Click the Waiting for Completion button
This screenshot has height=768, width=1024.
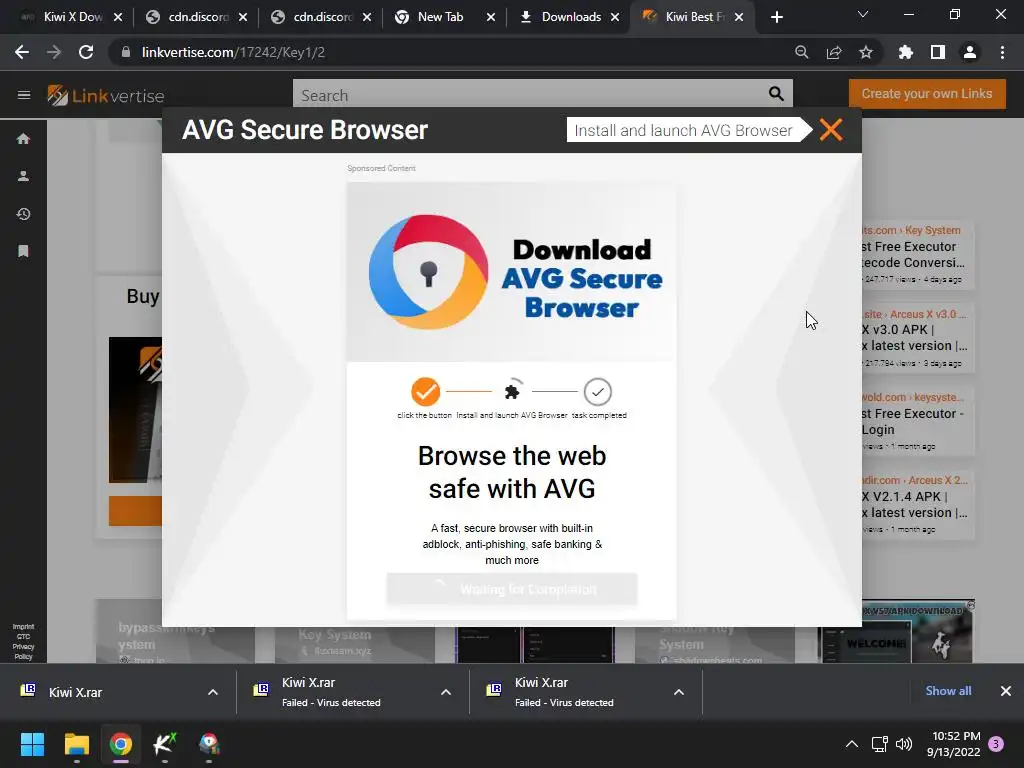512,589
